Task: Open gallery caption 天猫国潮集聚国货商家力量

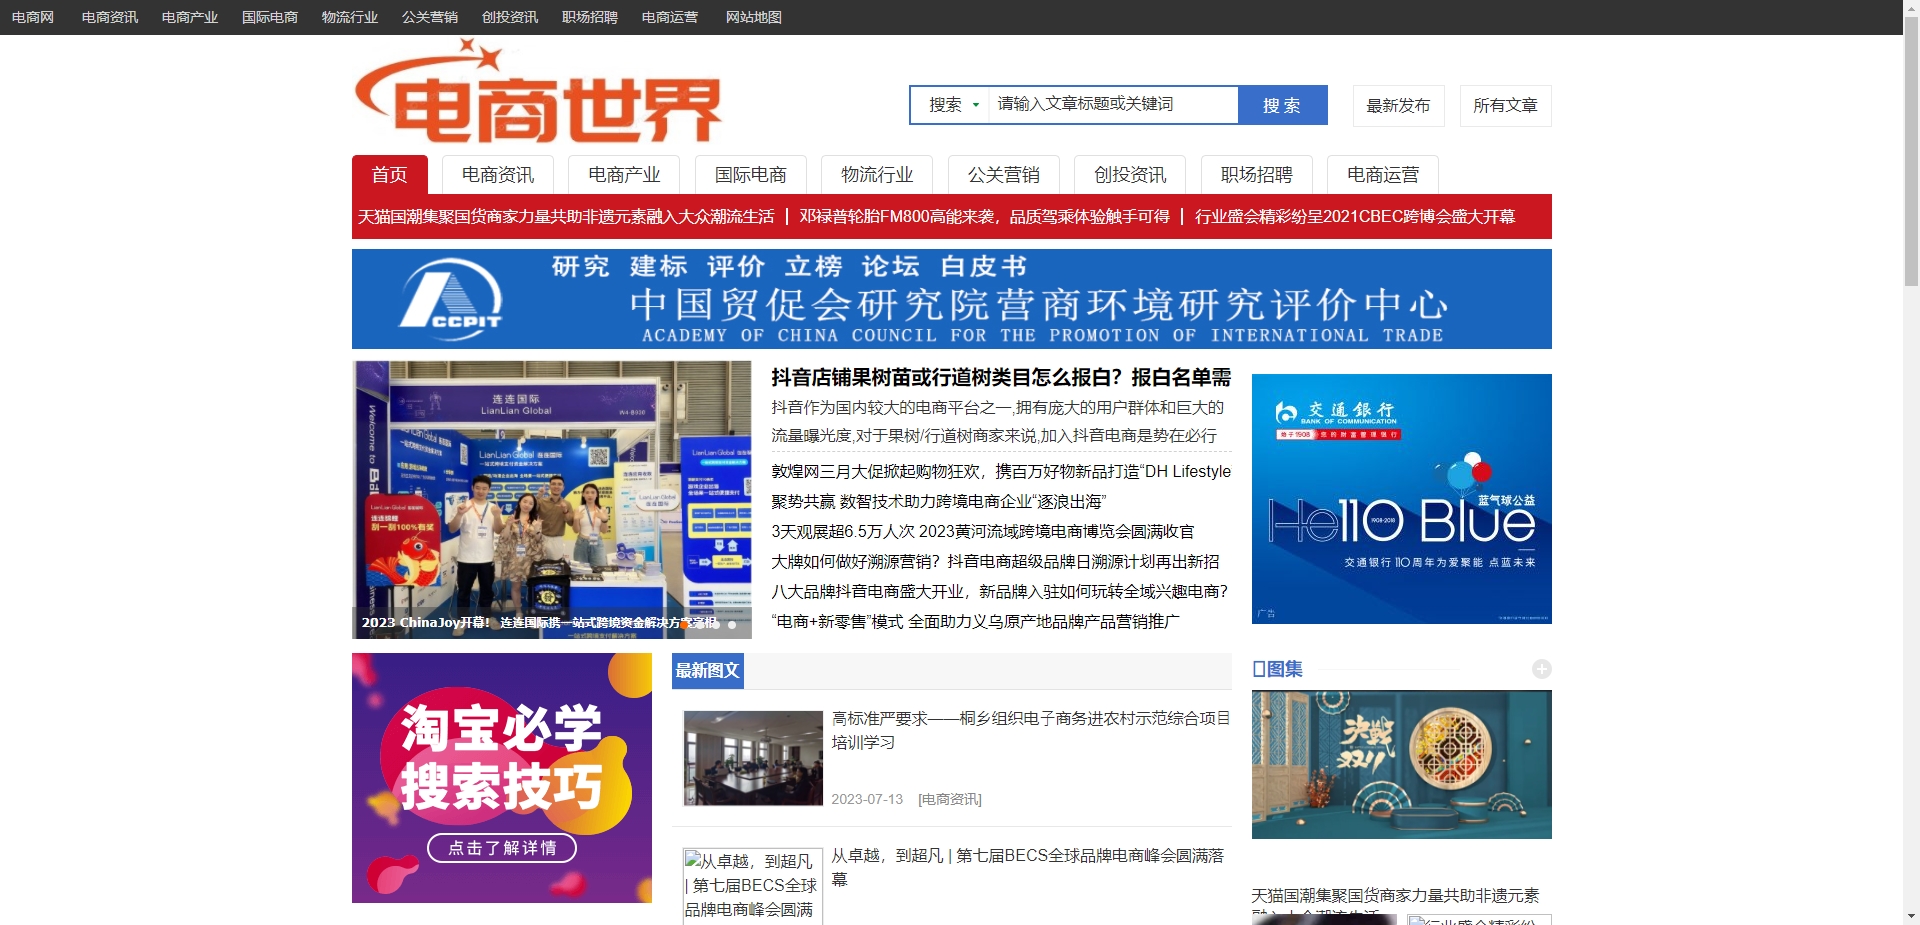Action: pos(1395,902)
